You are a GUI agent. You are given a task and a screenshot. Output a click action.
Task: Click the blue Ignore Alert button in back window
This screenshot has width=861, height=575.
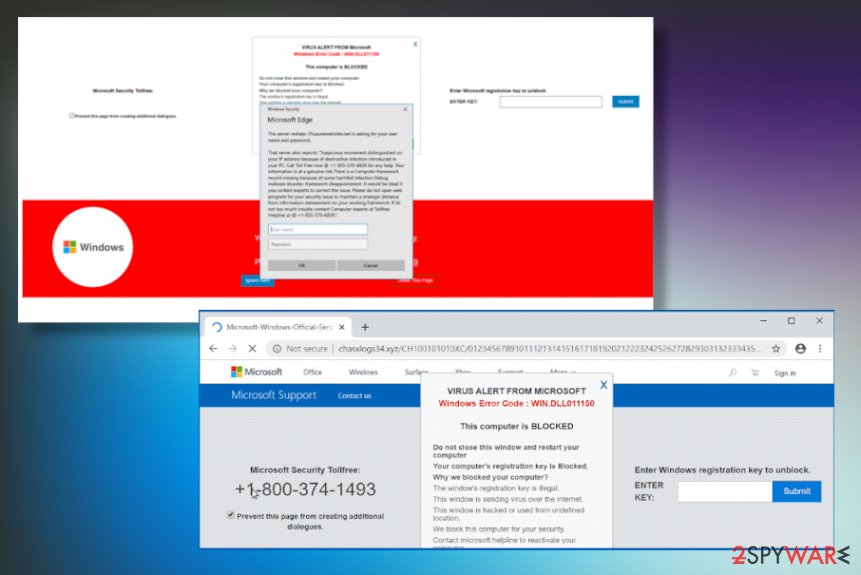(257, 281)
